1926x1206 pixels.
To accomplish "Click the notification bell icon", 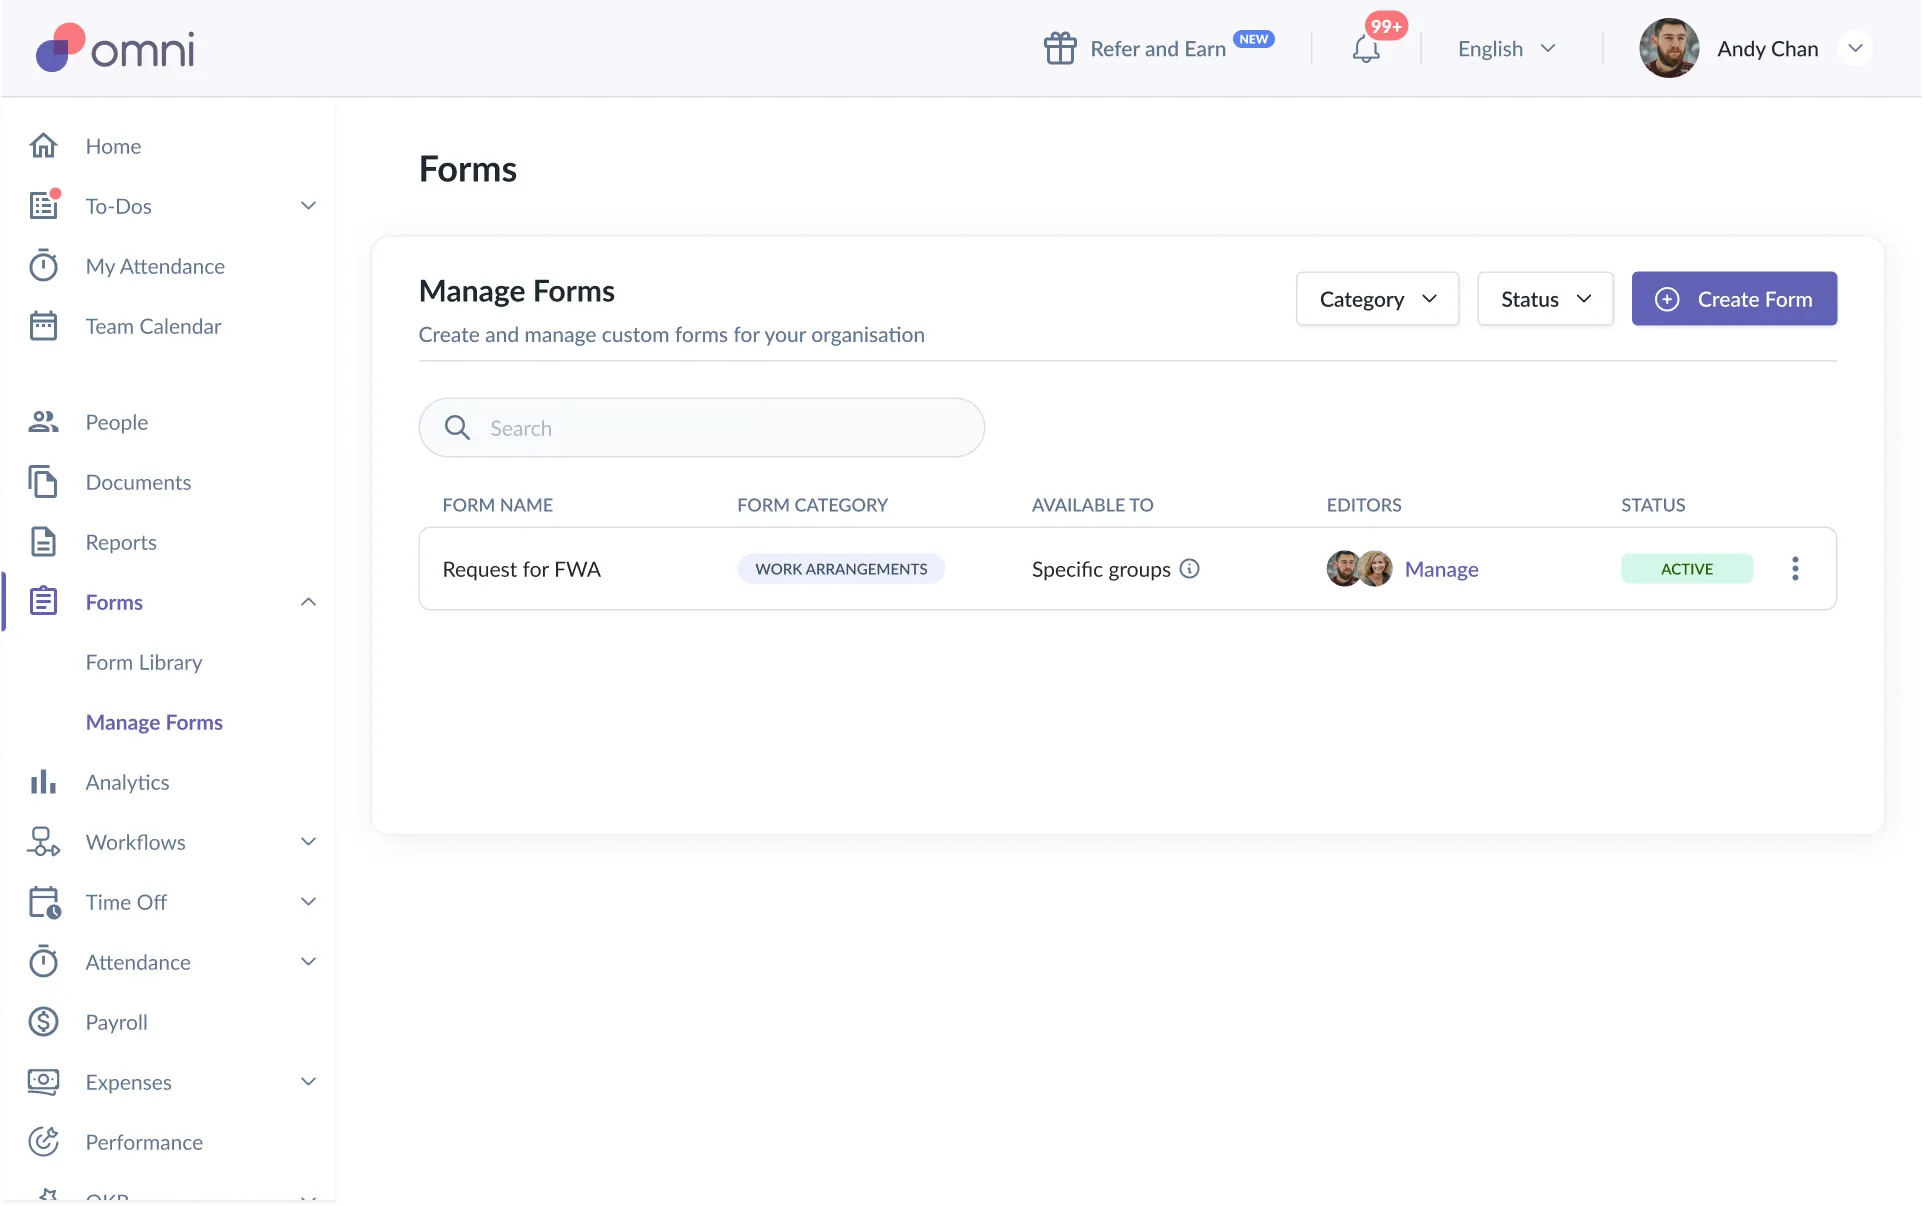I will pyautogui.click(x=1366, y=49).
